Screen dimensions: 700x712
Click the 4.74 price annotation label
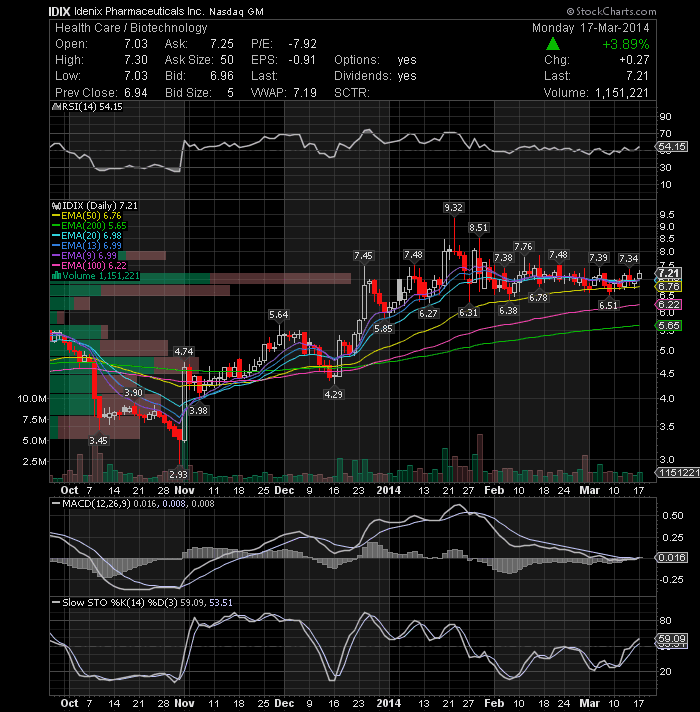(x=184, y=351)
